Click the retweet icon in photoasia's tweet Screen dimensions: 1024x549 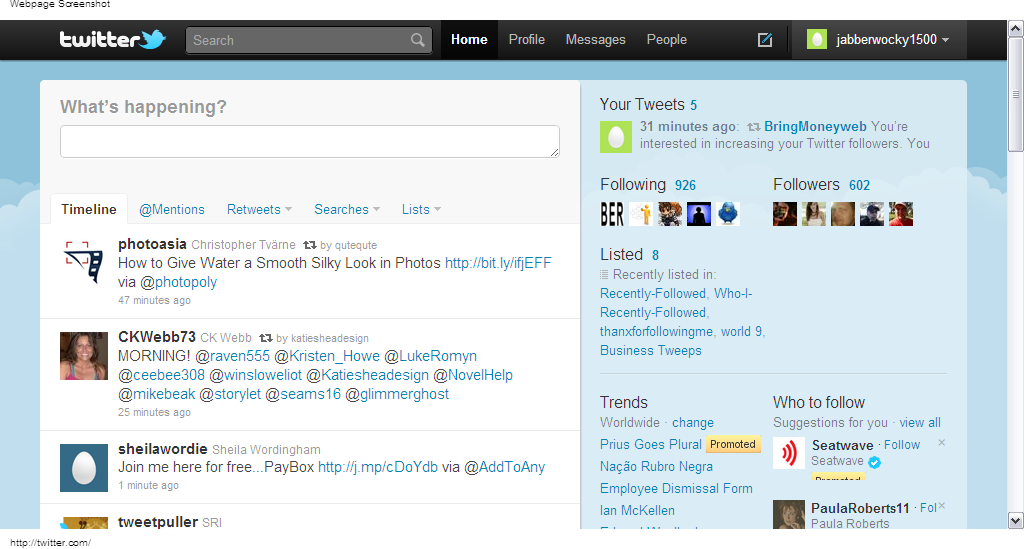[x=310, y=245]
